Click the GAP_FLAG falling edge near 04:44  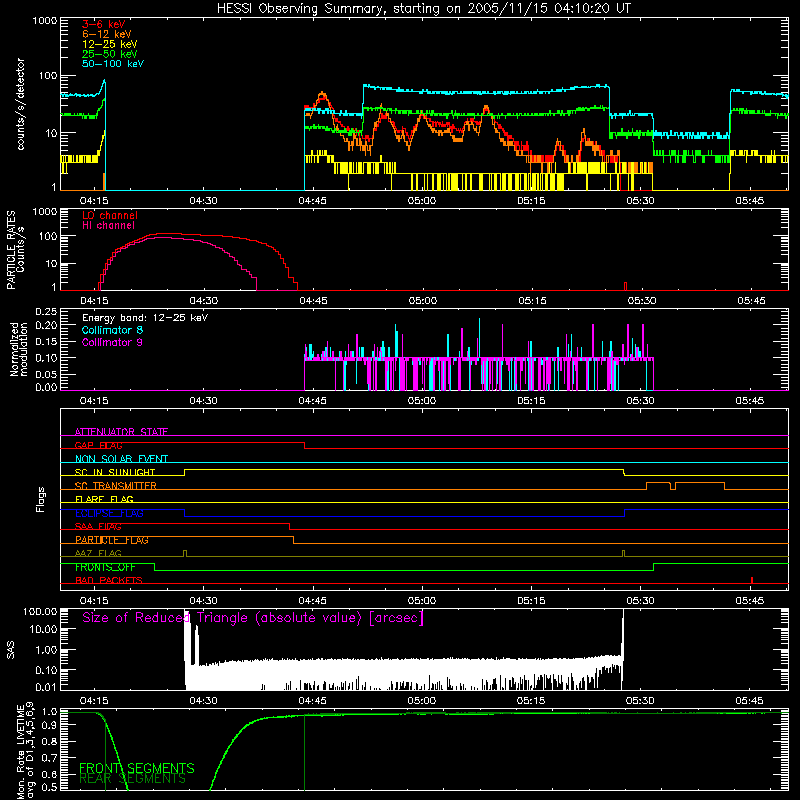[305, 445]
